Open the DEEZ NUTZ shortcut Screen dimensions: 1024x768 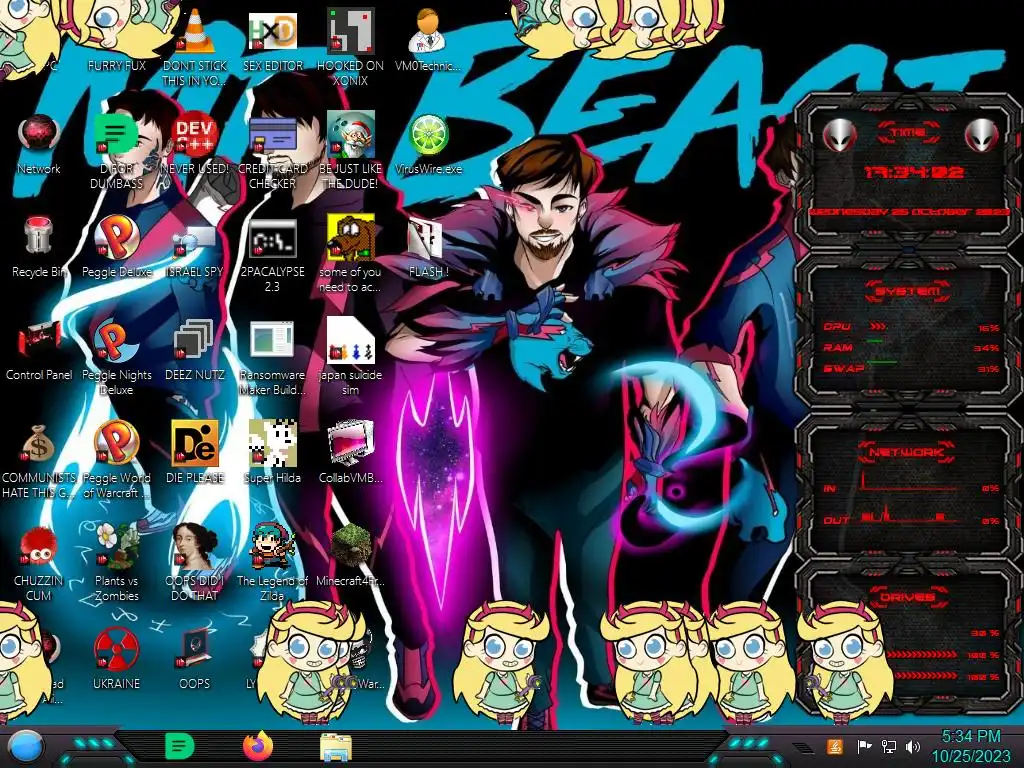(x=195, y=340)
